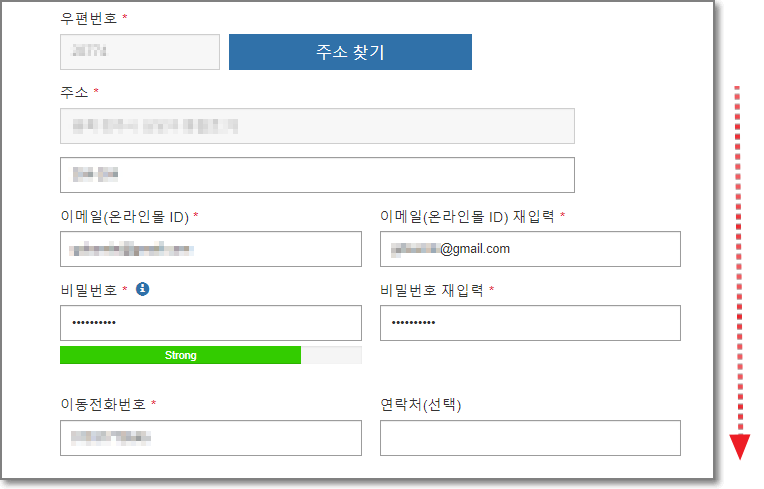Click the 이동전화번호 mobile number field
Viewport: 764px width, 489px height.
pos(210,438)
